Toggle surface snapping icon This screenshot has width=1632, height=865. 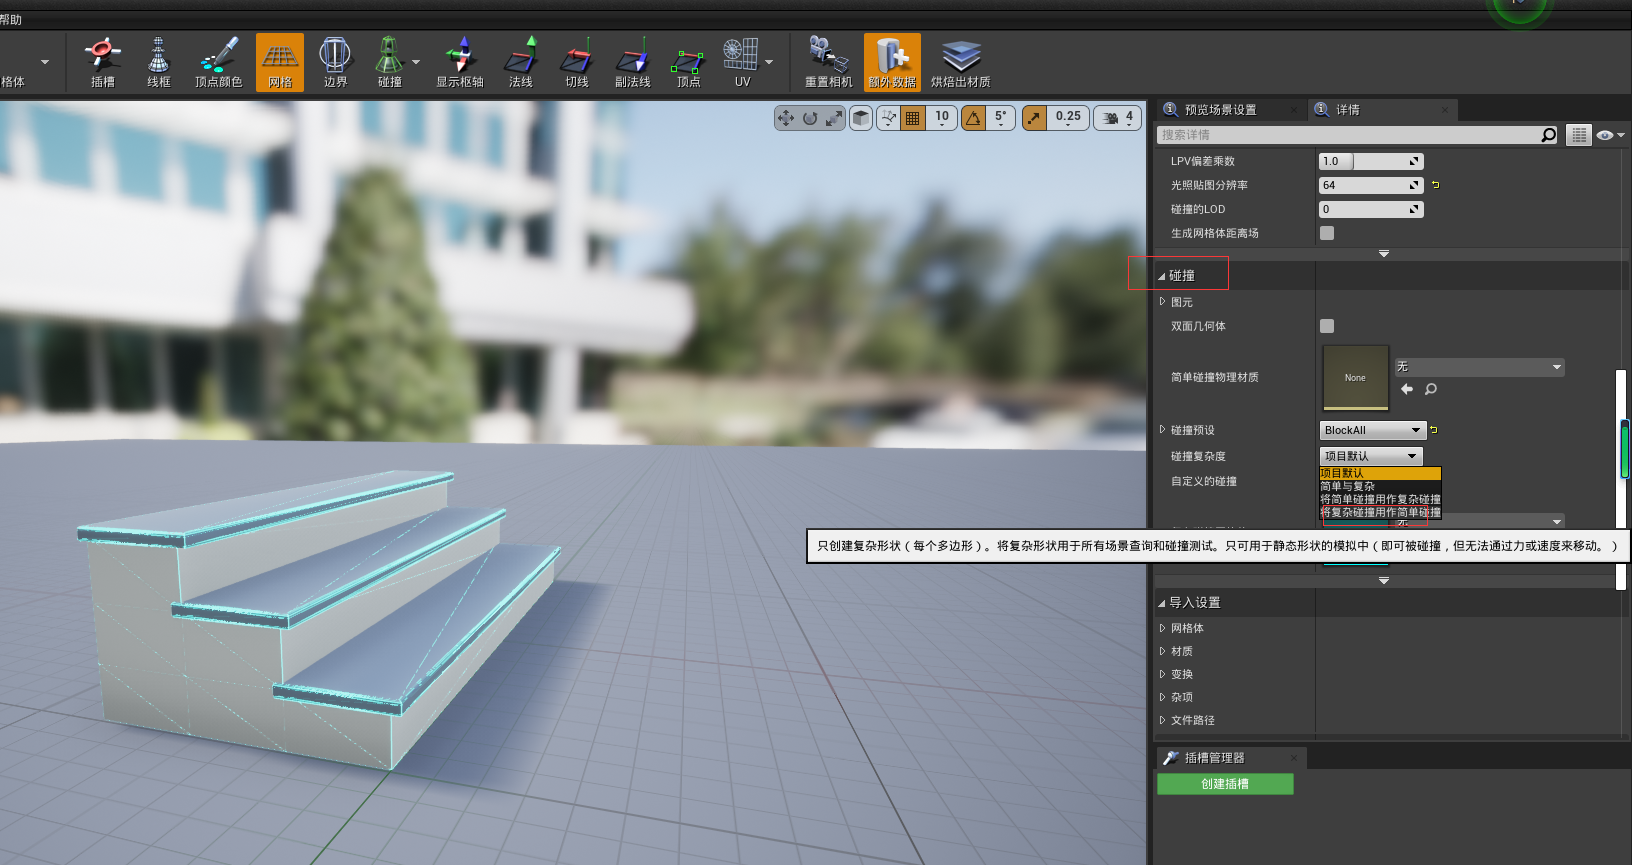point(889,118)
